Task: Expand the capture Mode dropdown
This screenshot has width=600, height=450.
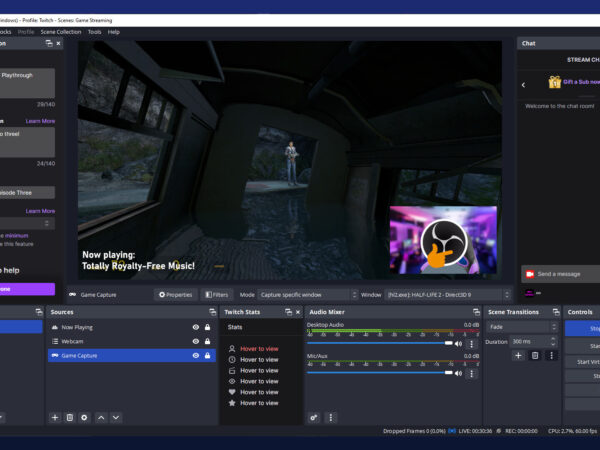Action: (x=307, y=295)
